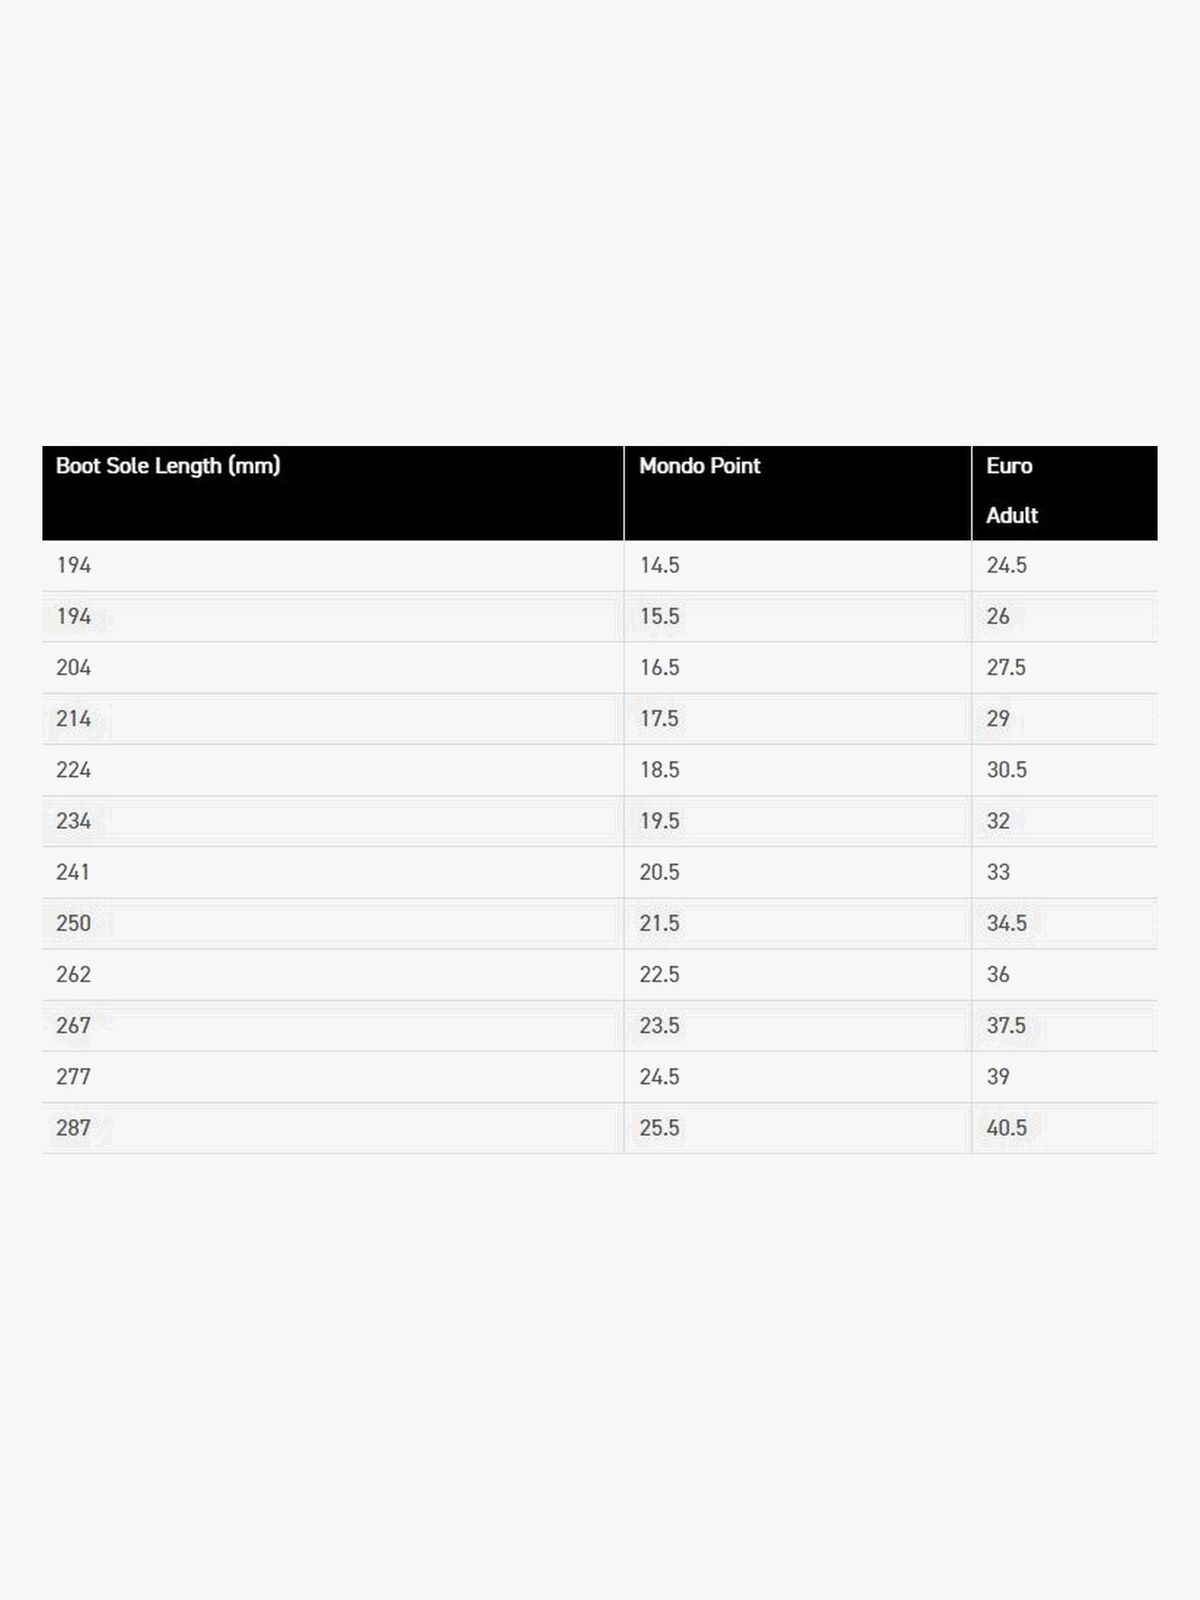Click boot sole length value 204
The image size is (1200, 1600).
coord(74,667)
